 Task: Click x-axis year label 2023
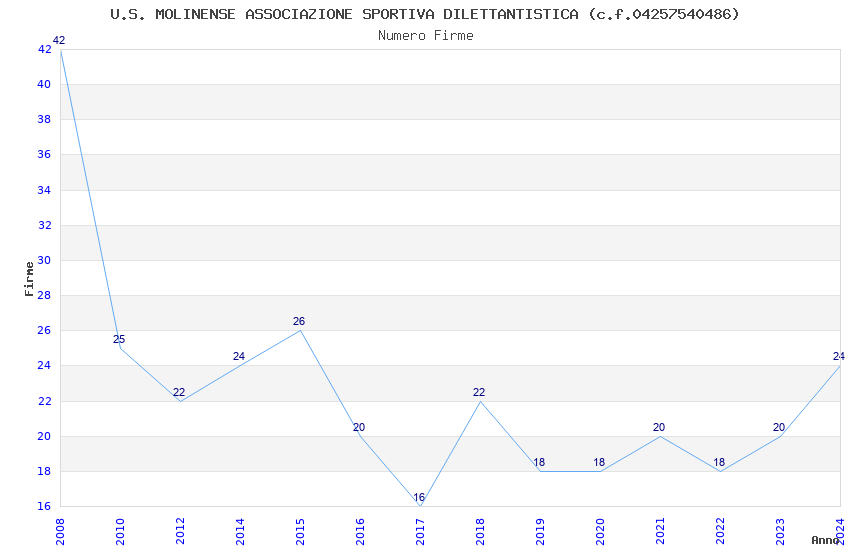pyautogui.click(x=780, y=532)
